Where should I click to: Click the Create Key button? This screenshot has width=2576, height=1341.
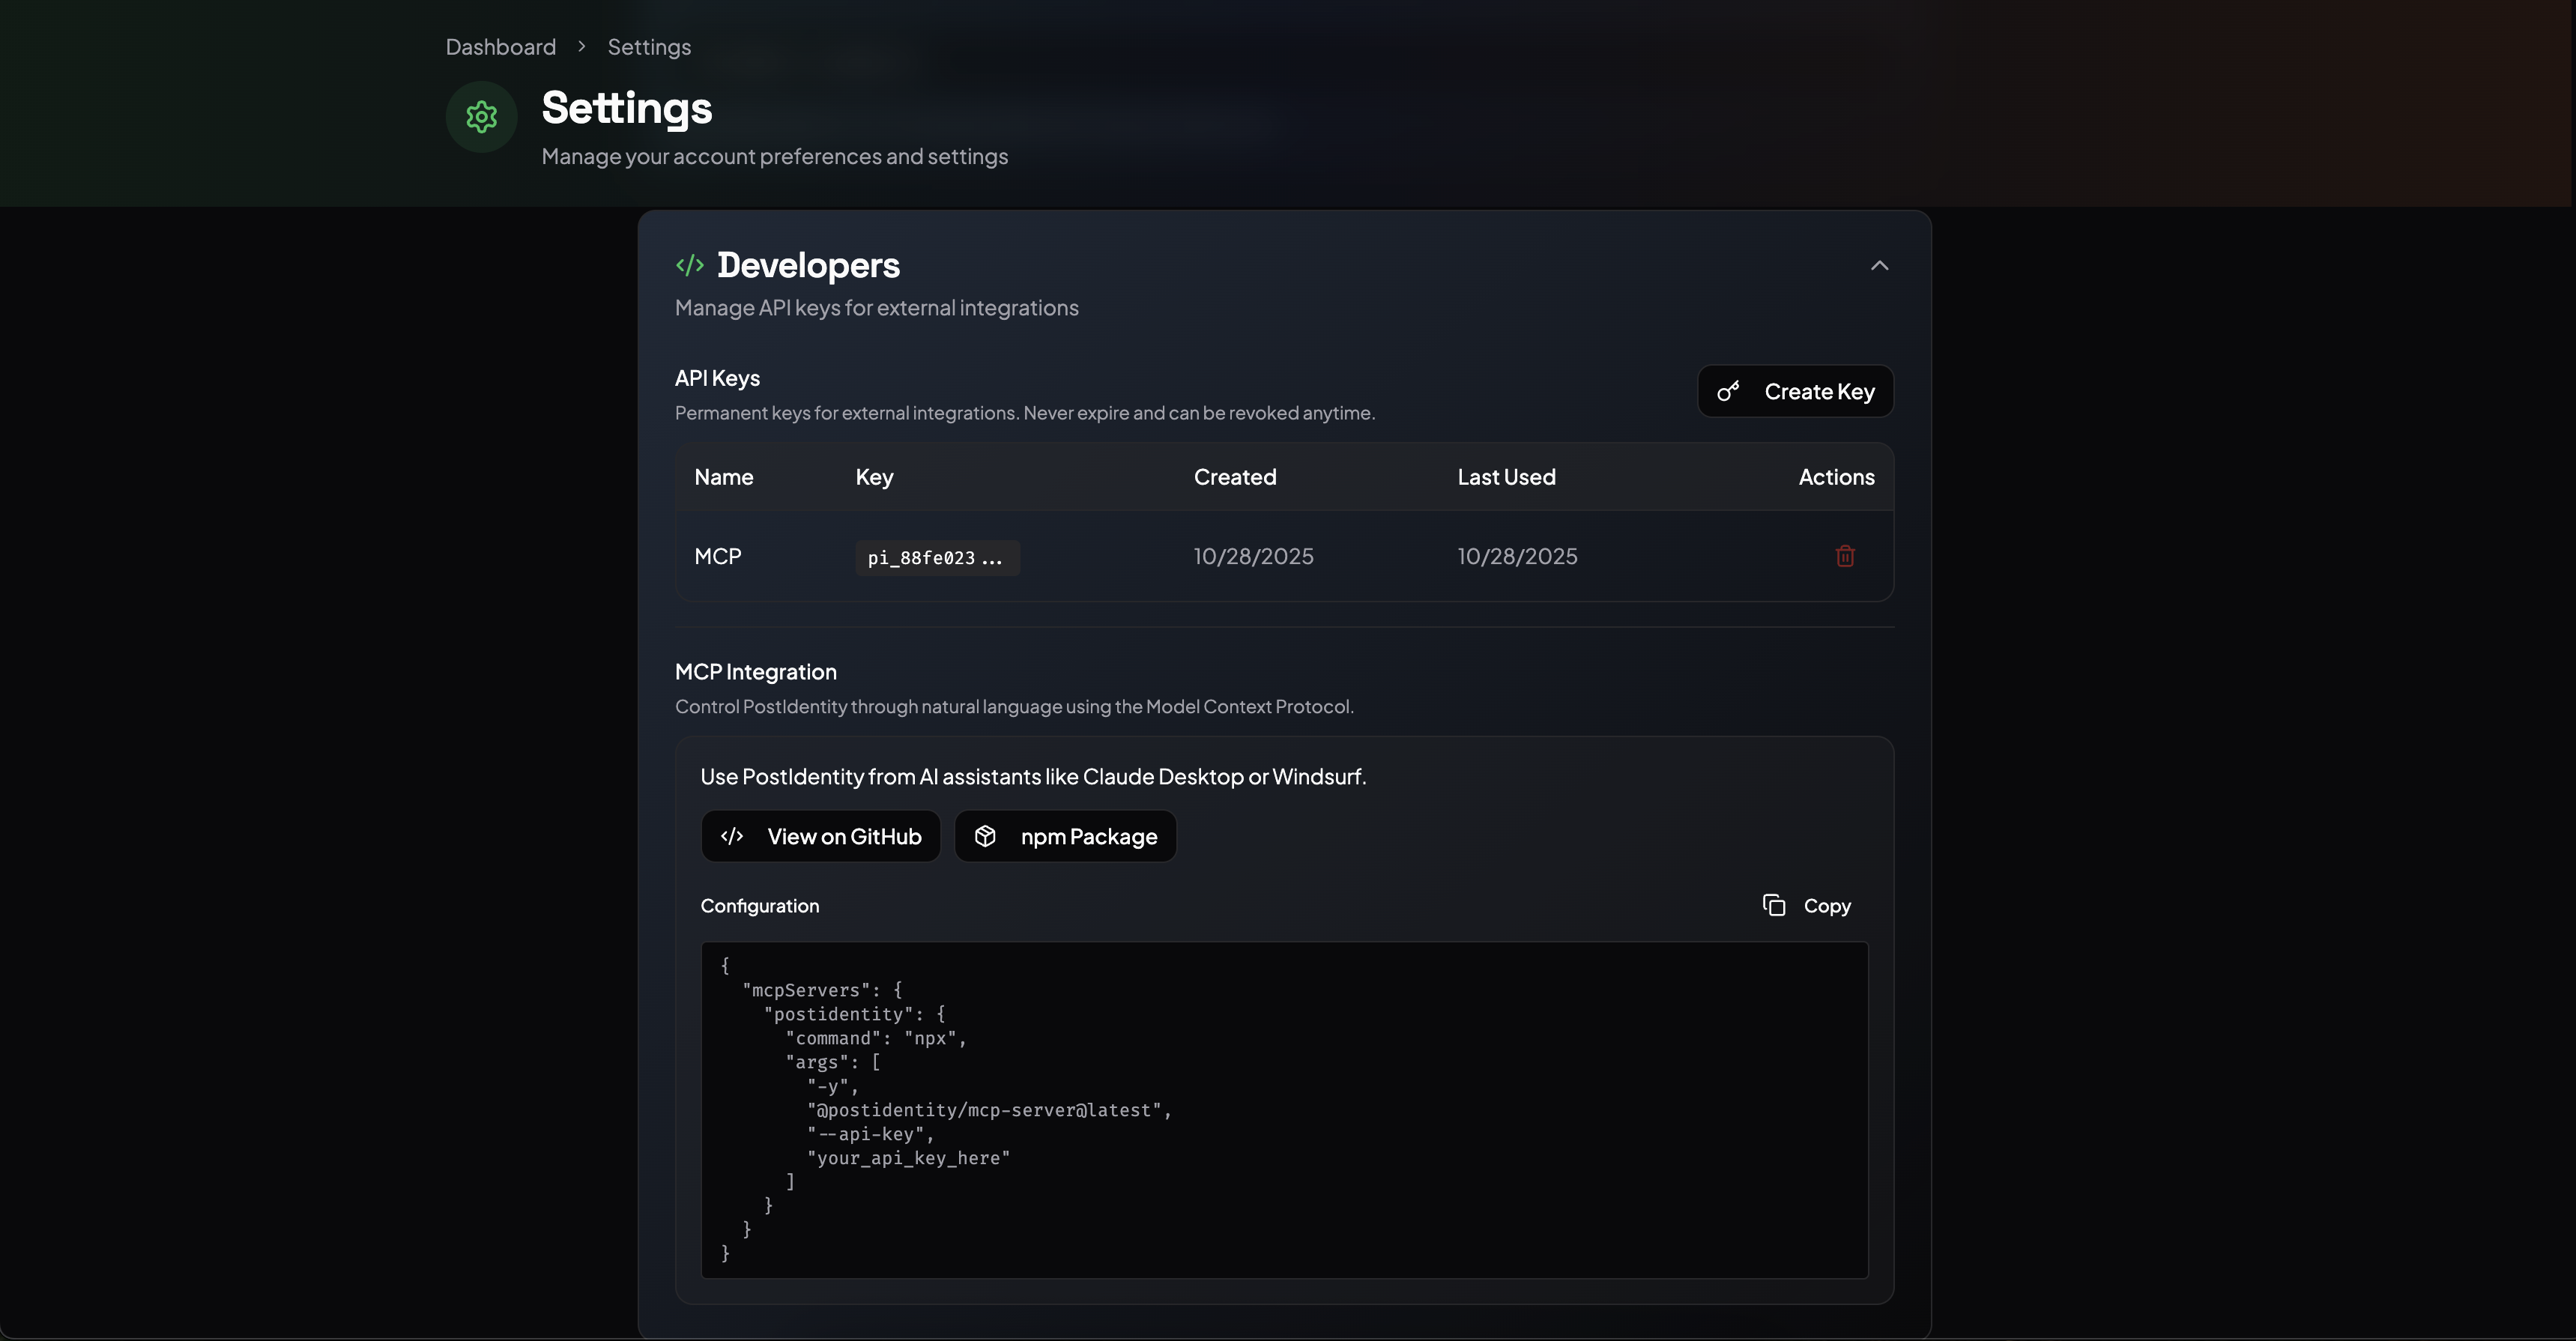click(1795, 392)
